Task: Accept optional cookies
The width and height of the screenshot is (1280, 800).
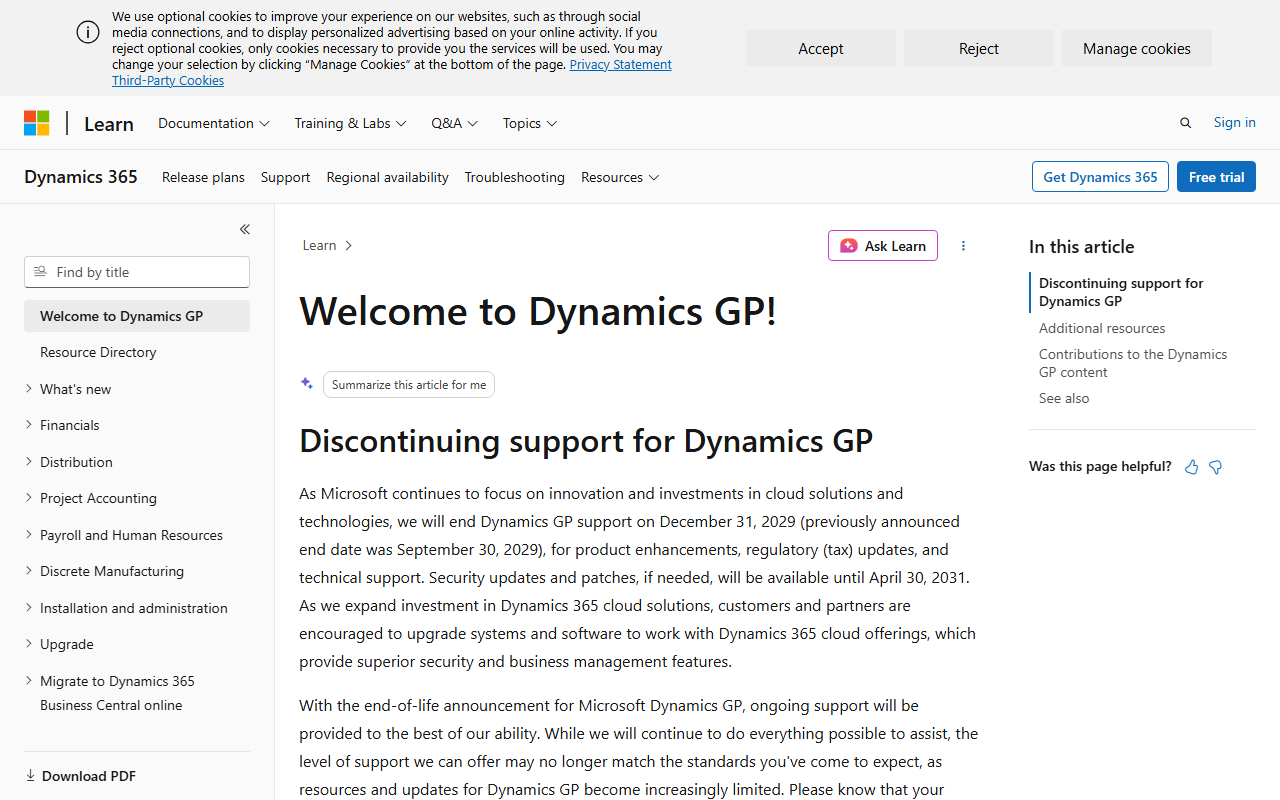Action: point(821,48)
